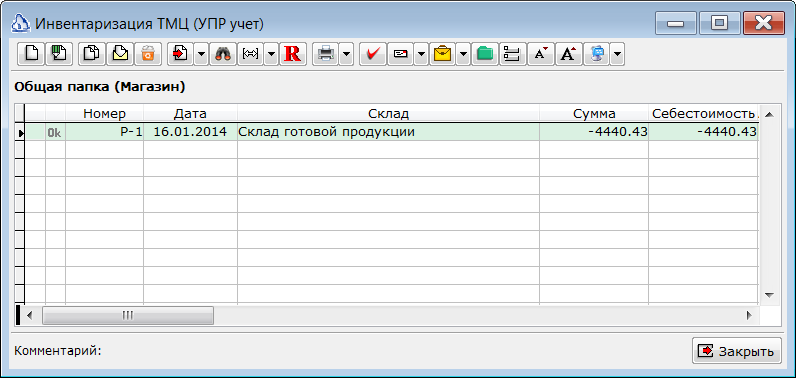Click the horizontal scrollbar left arrow
Image resolution: width=796 pixels, height=378 pixels.
tap(29, 316)
